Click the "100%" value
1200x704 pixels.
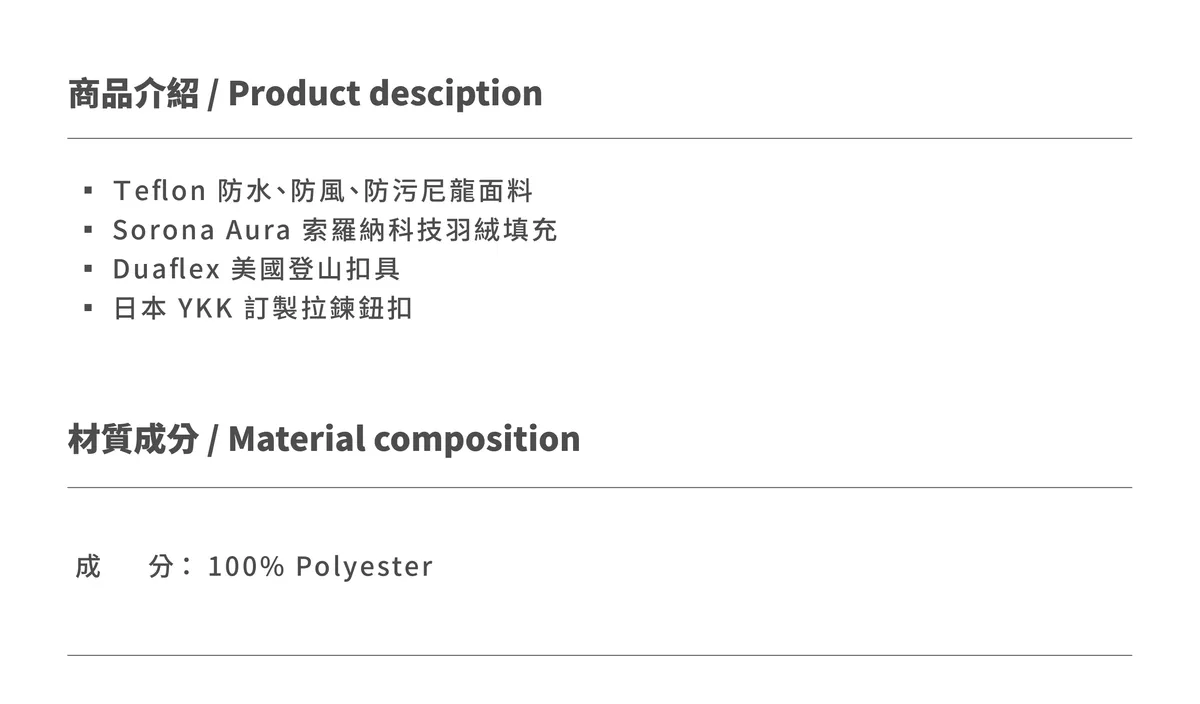[x=246, y=567]
